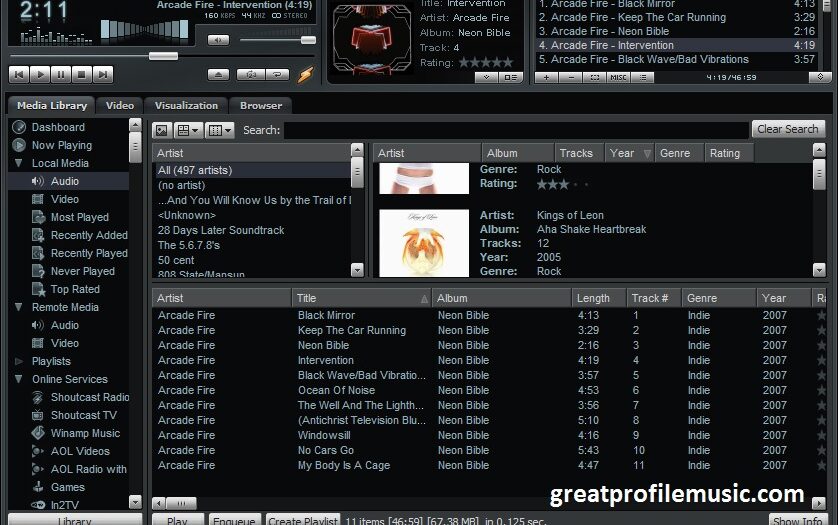Click the Play transport button
Screen dimensions: 838x525
(40, 74)
